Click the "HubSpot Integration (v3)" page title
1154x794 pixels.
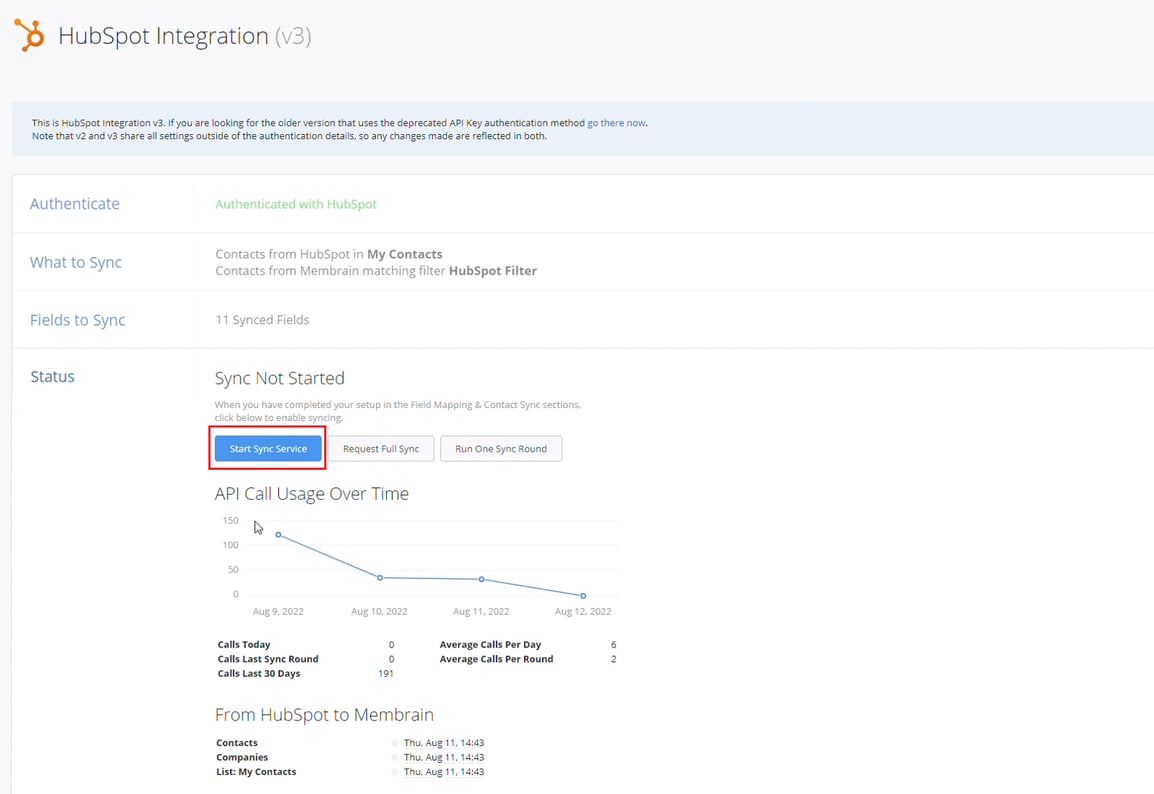(x=185, y=36)
